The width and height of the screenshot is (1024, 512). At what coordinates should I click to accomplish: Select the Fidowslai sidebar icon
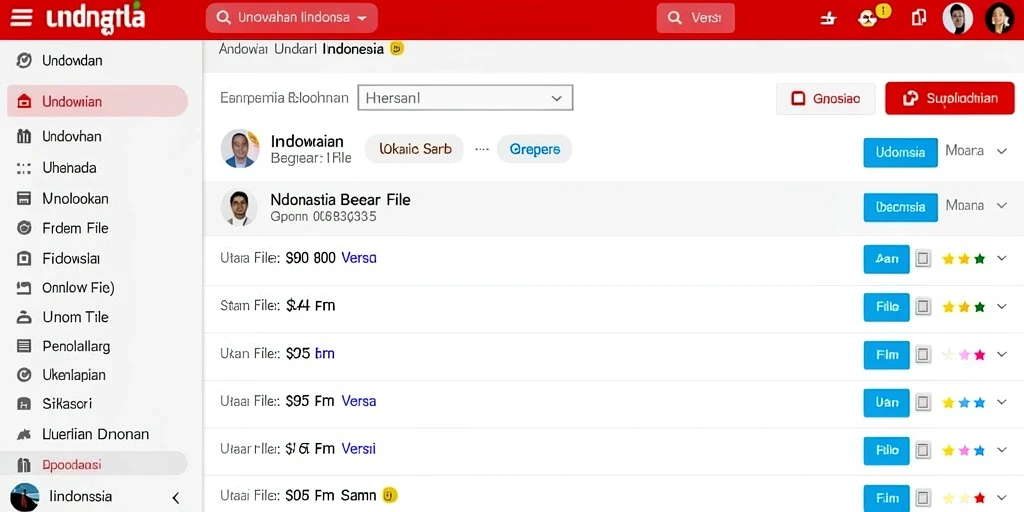(24, 259)
